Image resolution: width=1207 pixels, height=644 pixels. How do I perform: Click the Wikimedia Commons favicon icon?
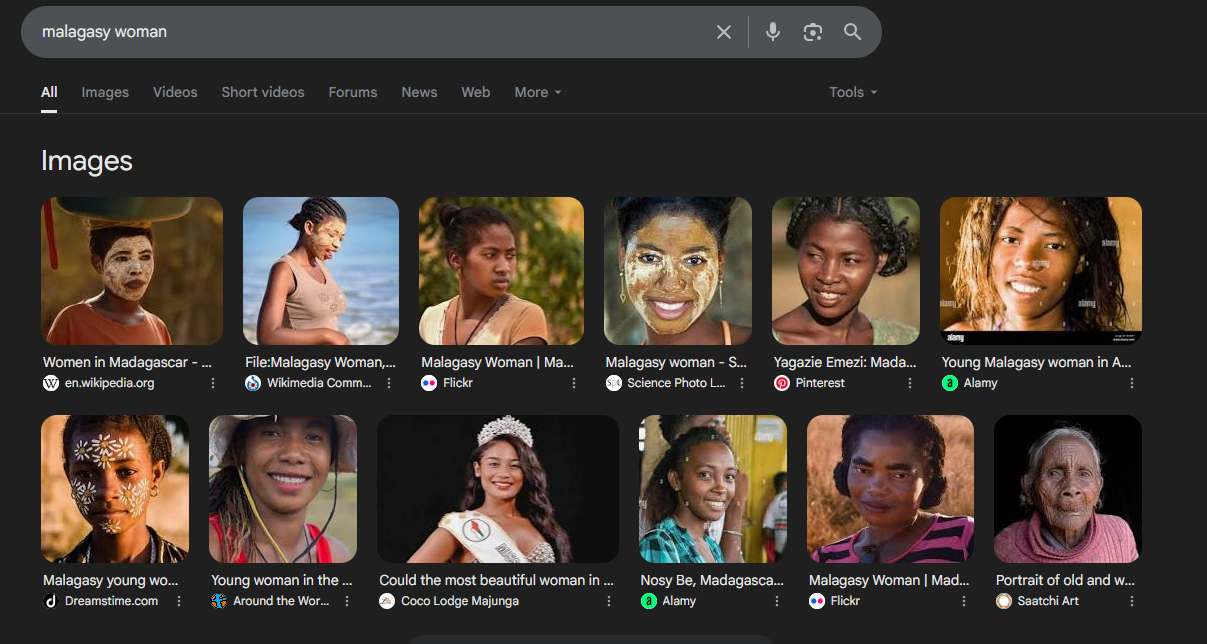tap(253, 383)
